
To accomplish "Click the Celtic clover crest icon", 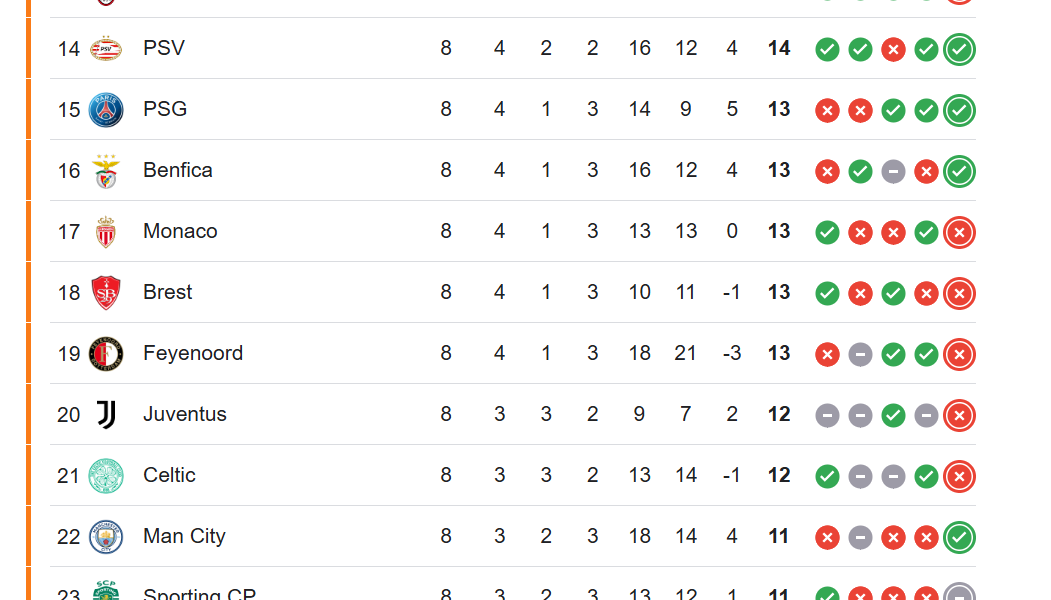I will click(106, 476).
